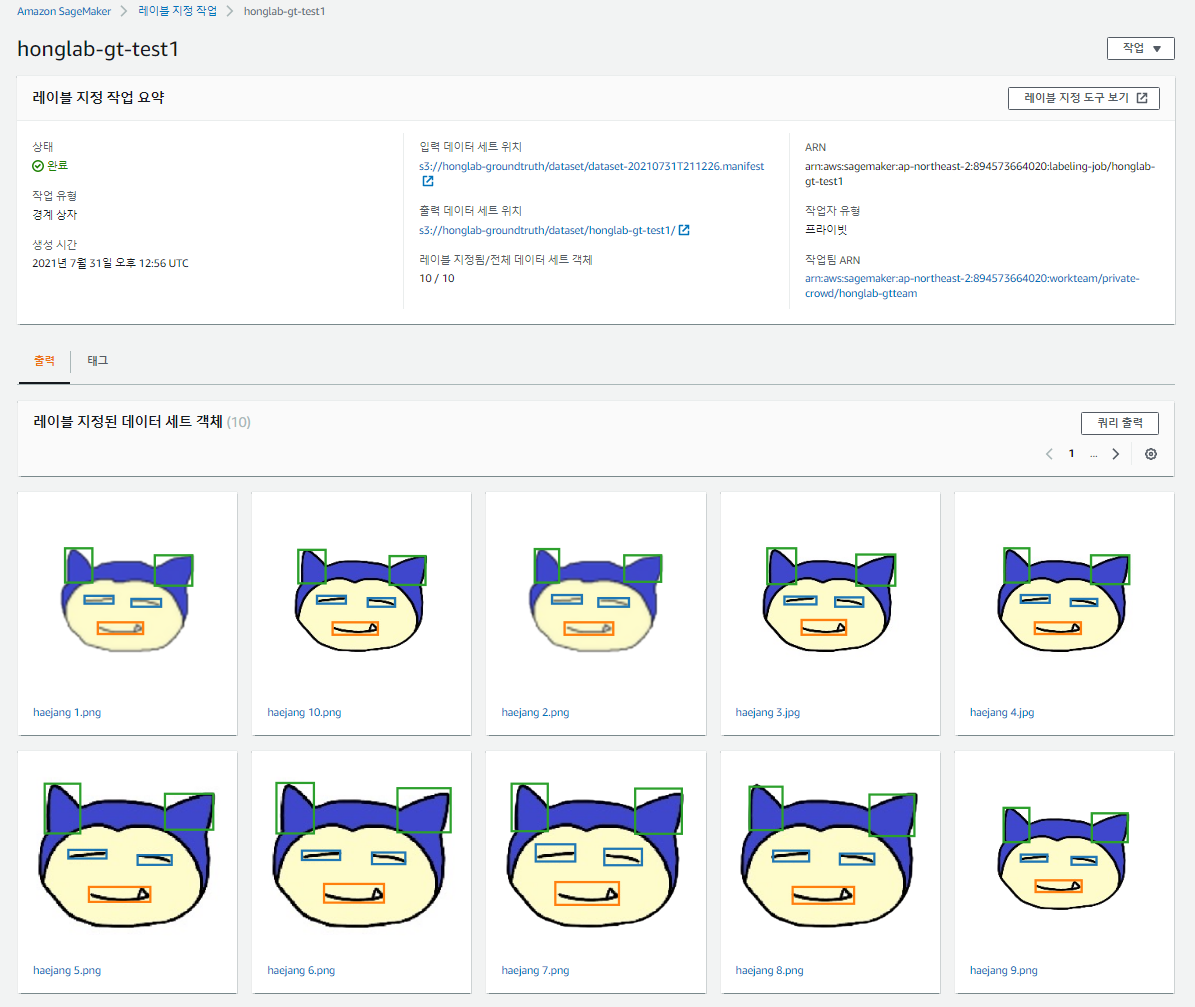Viewport: 1195px width, 1007px height.
Task: Select the honglab-gt-test1 breadcrumb text
Action: coord(284,11)
